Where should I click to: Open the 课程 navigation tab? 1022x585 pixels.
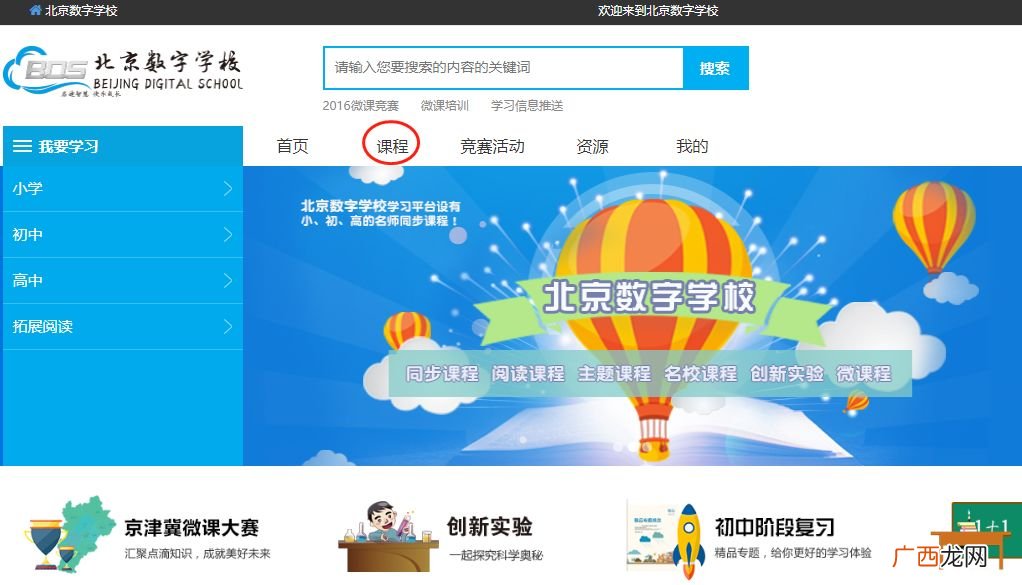tap(392, 146)
